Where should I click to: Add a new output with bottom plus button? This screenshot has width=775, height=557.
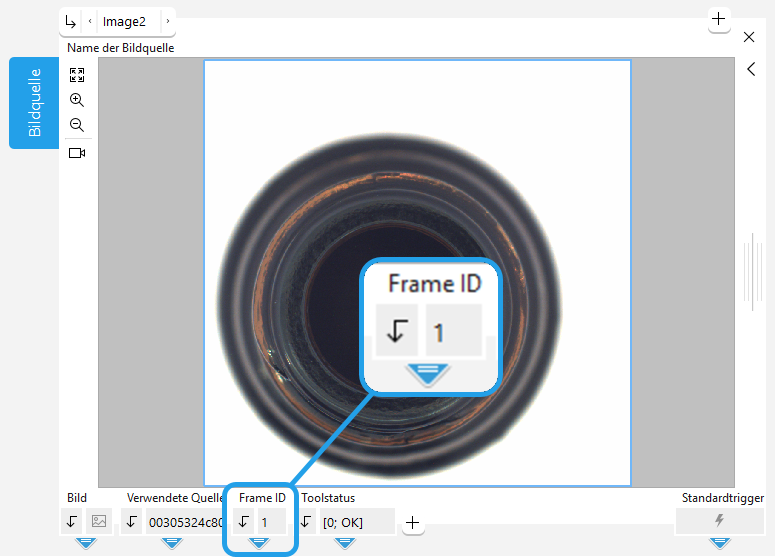tap(414, 522)
